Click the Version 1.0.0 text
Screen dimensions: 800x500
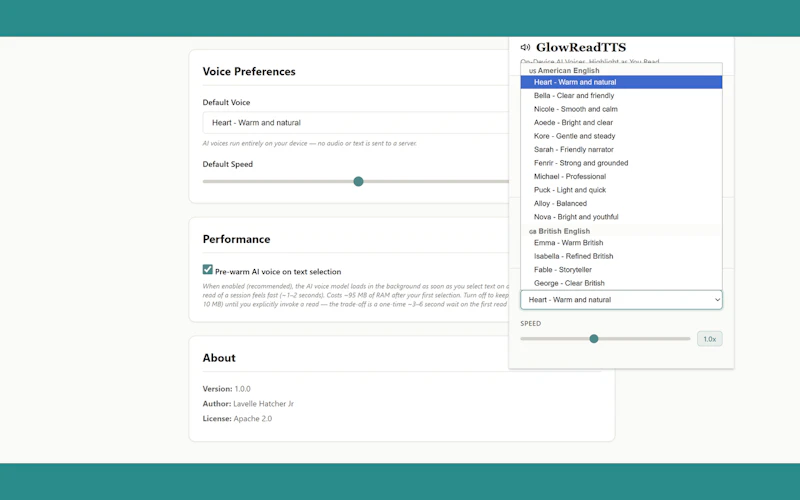[227, 389]
